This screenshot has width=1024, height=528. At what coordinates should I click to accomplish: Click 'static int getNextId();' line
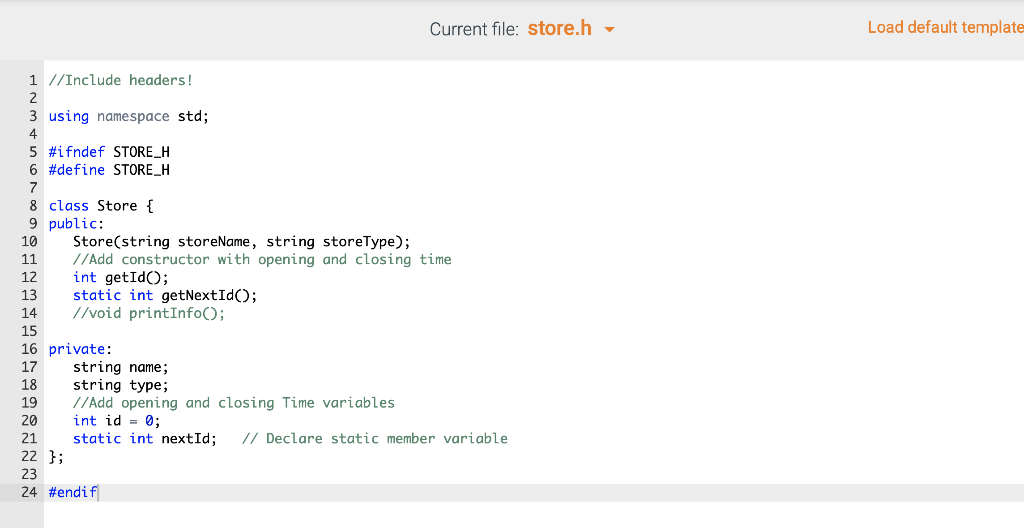165,295
